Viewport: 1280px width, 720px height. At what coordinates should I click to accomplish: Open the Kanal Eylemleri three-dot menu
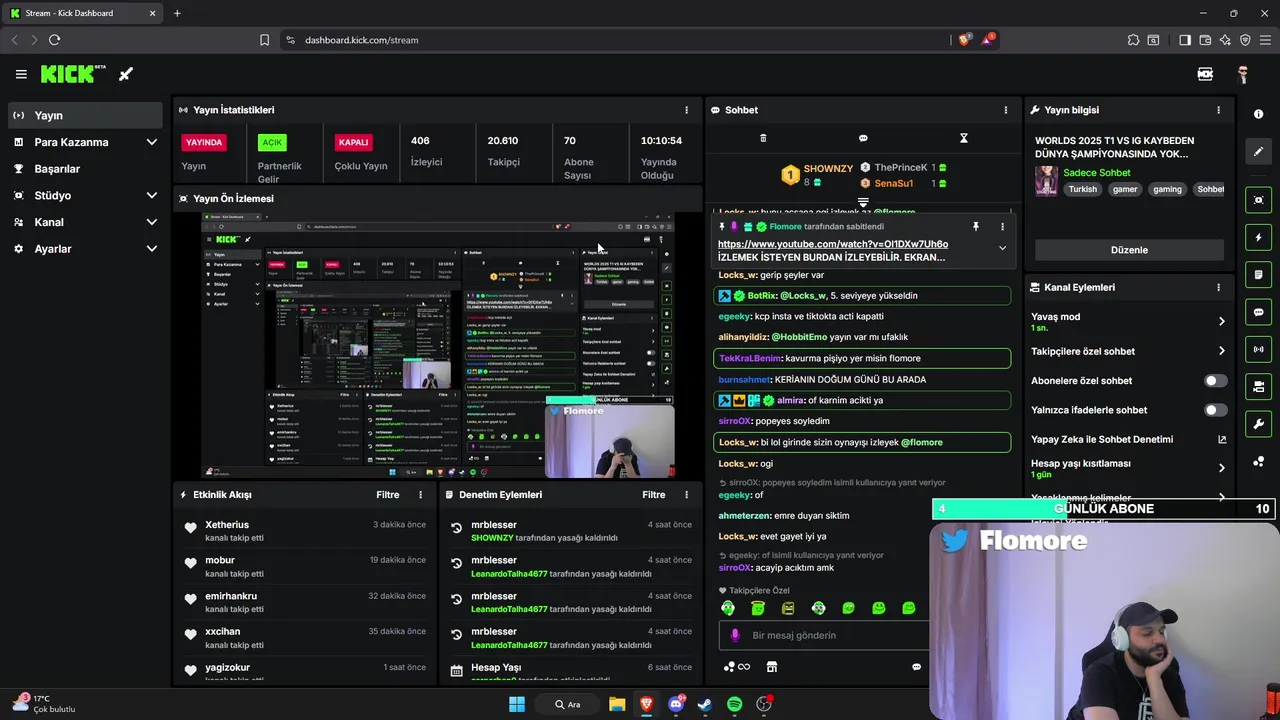click(1218, 287)
